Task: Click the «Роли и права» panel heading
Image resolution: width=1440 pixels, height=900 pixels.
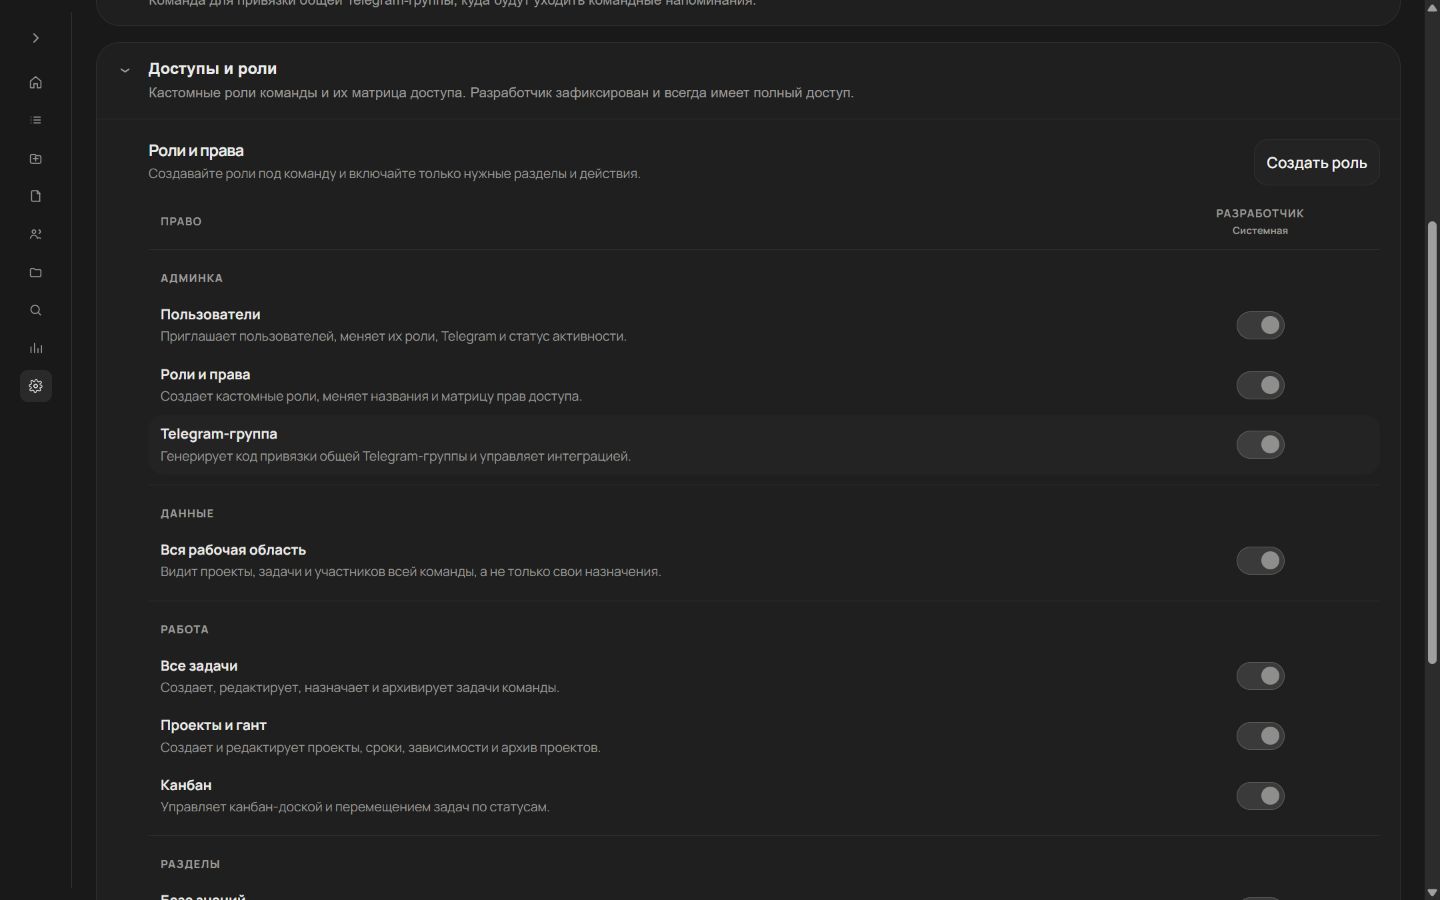Action: (196, 151)
